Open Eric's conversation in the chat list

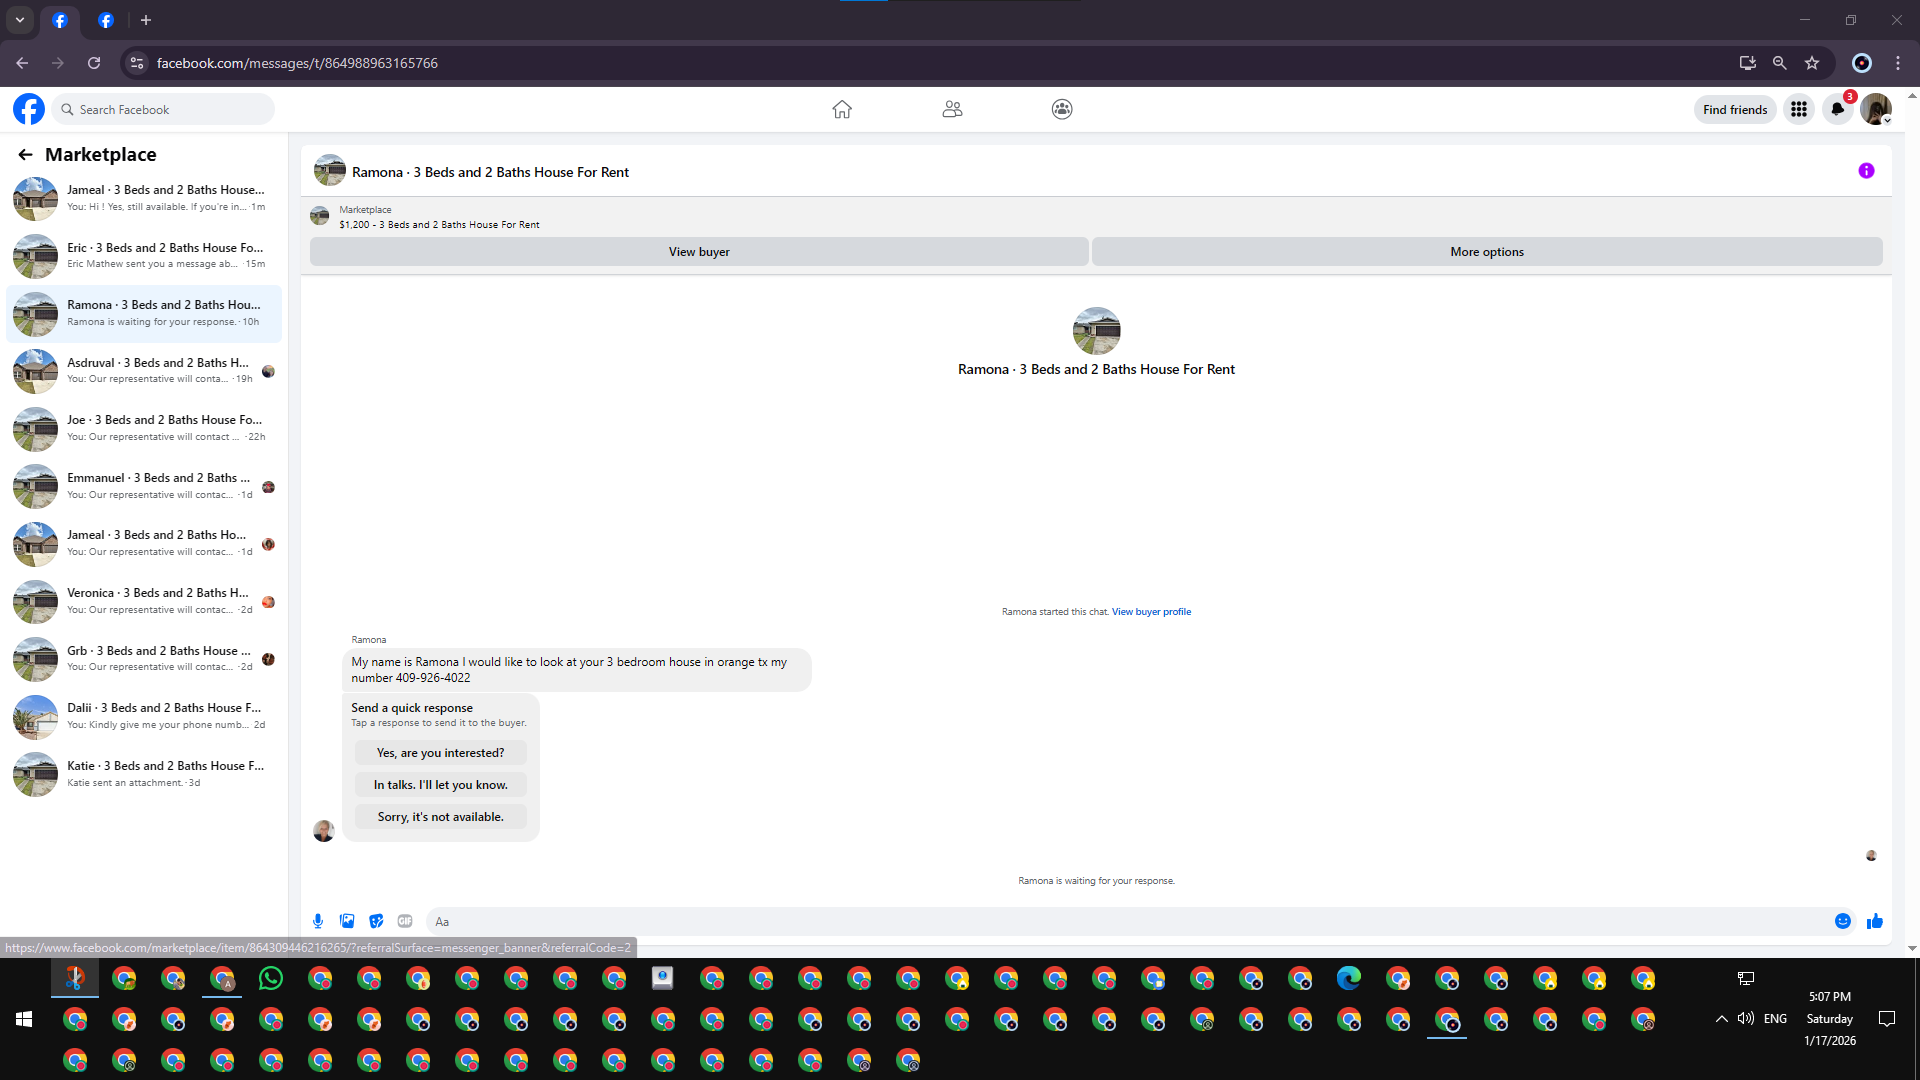[x=144, y=256]
